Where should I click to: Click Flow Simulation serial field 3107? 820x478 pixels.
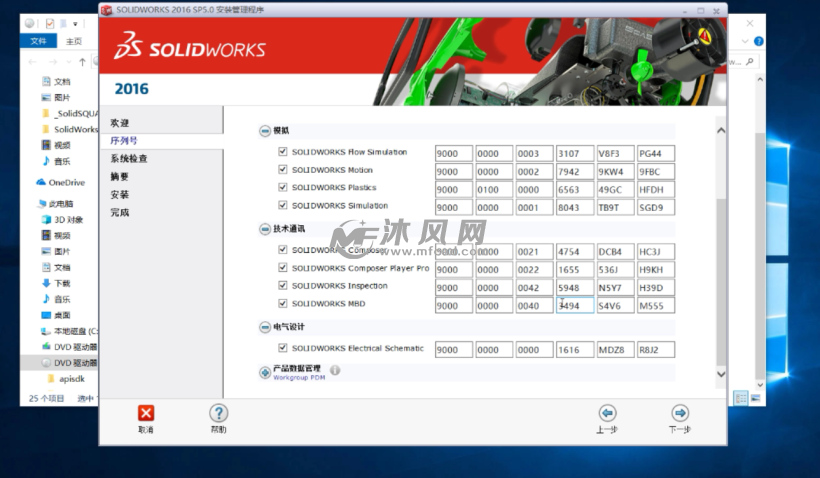(x=575, y=153)
